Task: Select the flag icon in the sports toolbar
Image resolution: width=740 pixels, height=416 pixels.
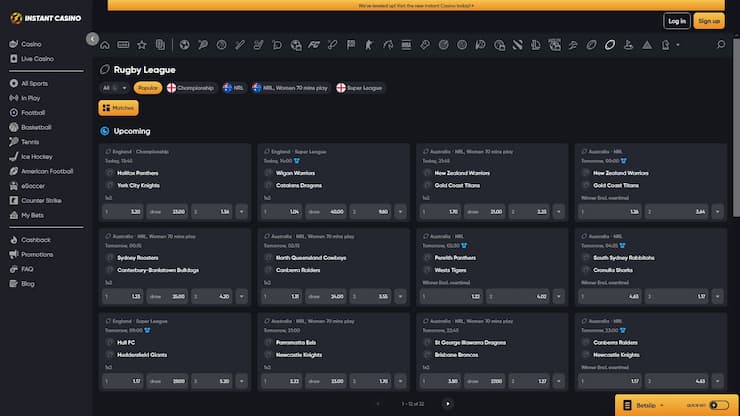Action: 351,45
